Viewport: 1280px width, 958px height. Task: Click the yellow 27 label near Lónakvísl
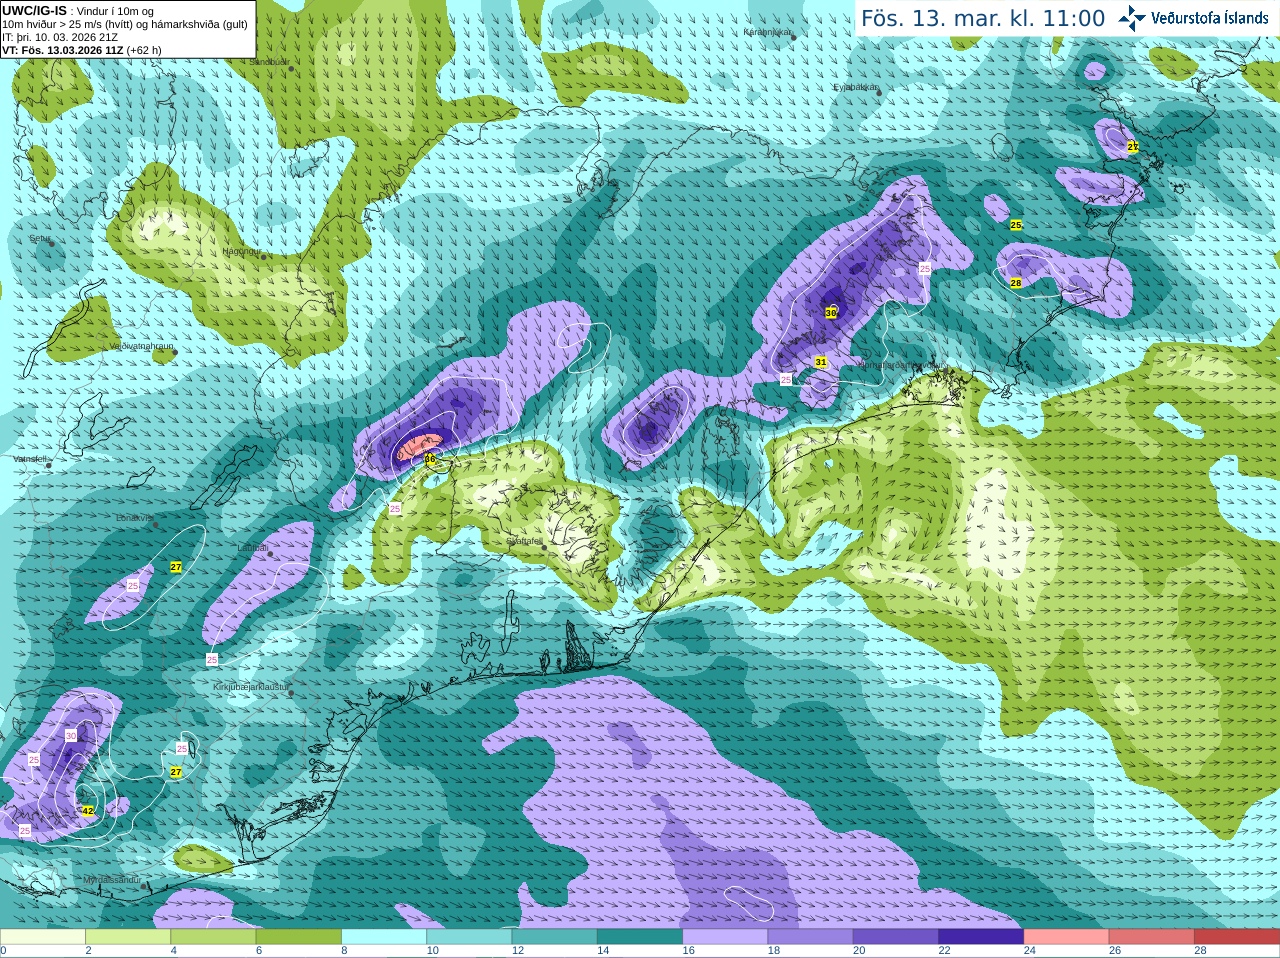176,567
